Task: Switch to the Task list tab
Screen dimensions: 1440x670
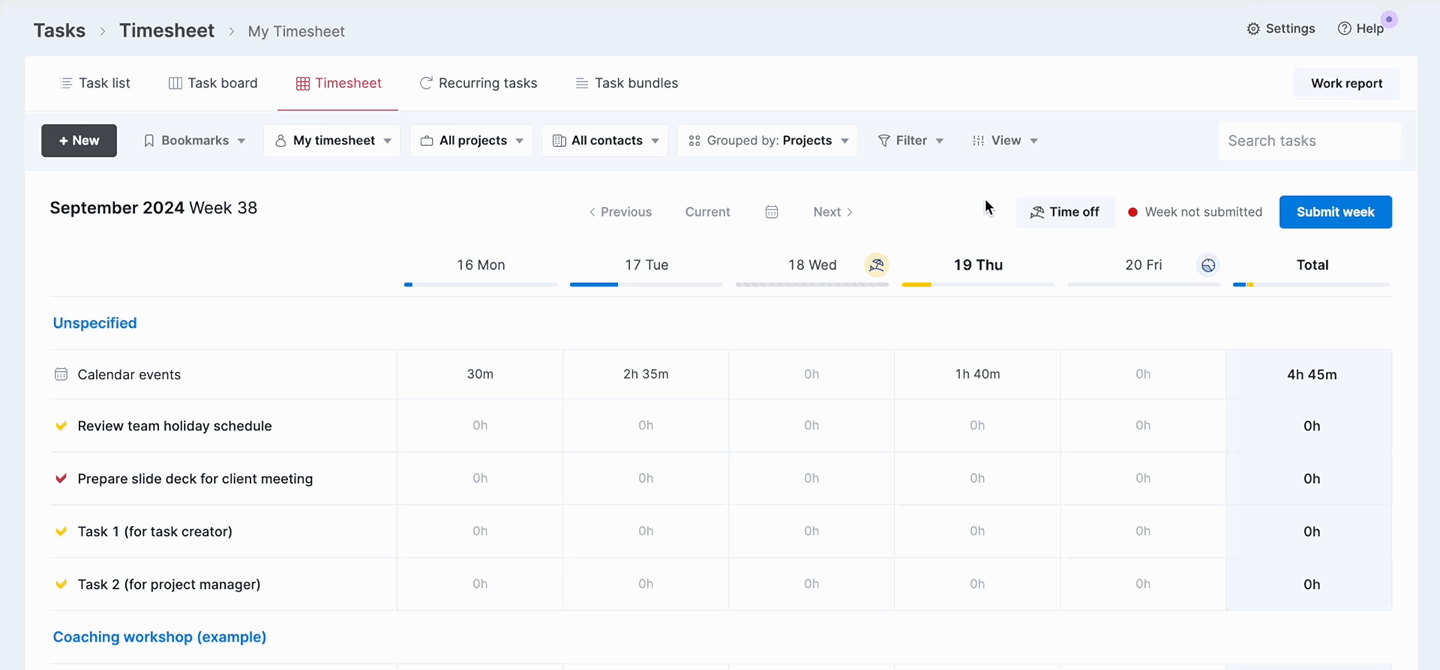Action: [x=95, y=83]
